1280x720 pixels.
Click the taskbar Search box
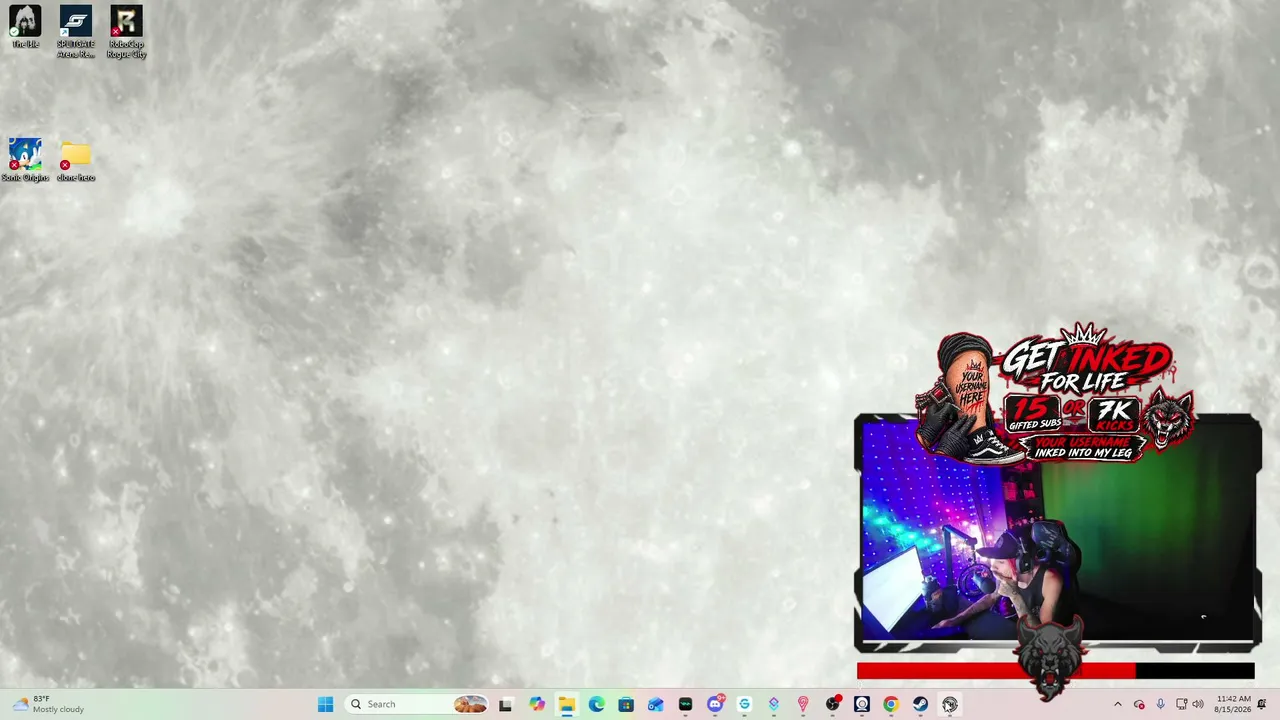417,704
